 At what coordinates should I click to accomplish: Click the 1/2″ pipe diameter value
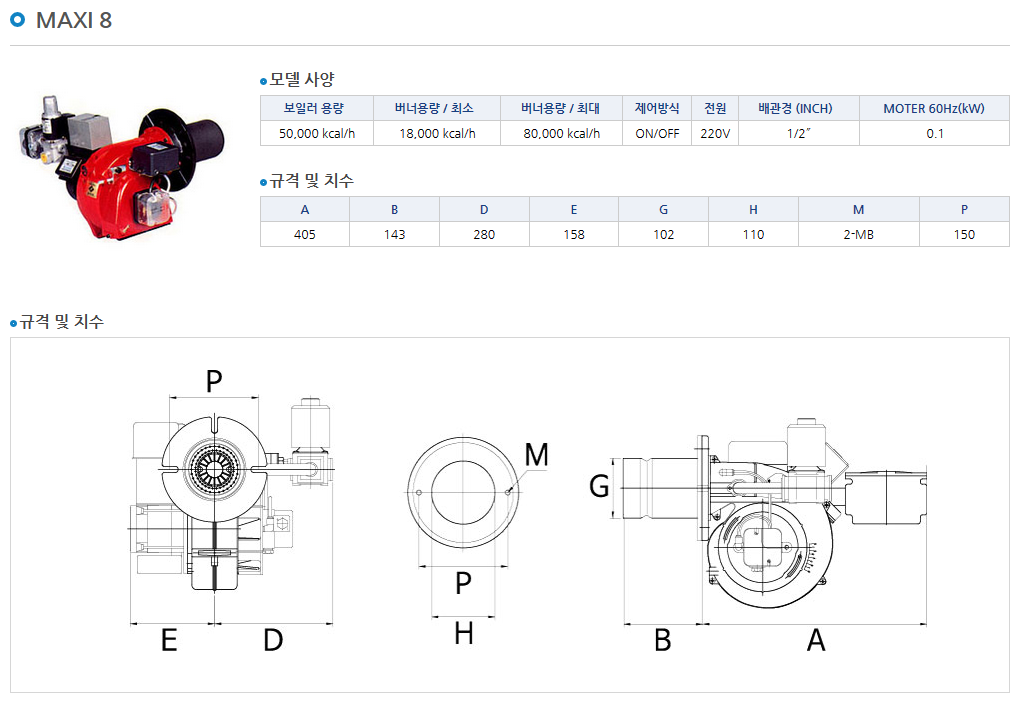pyautogui.click(x=798, y=133)
